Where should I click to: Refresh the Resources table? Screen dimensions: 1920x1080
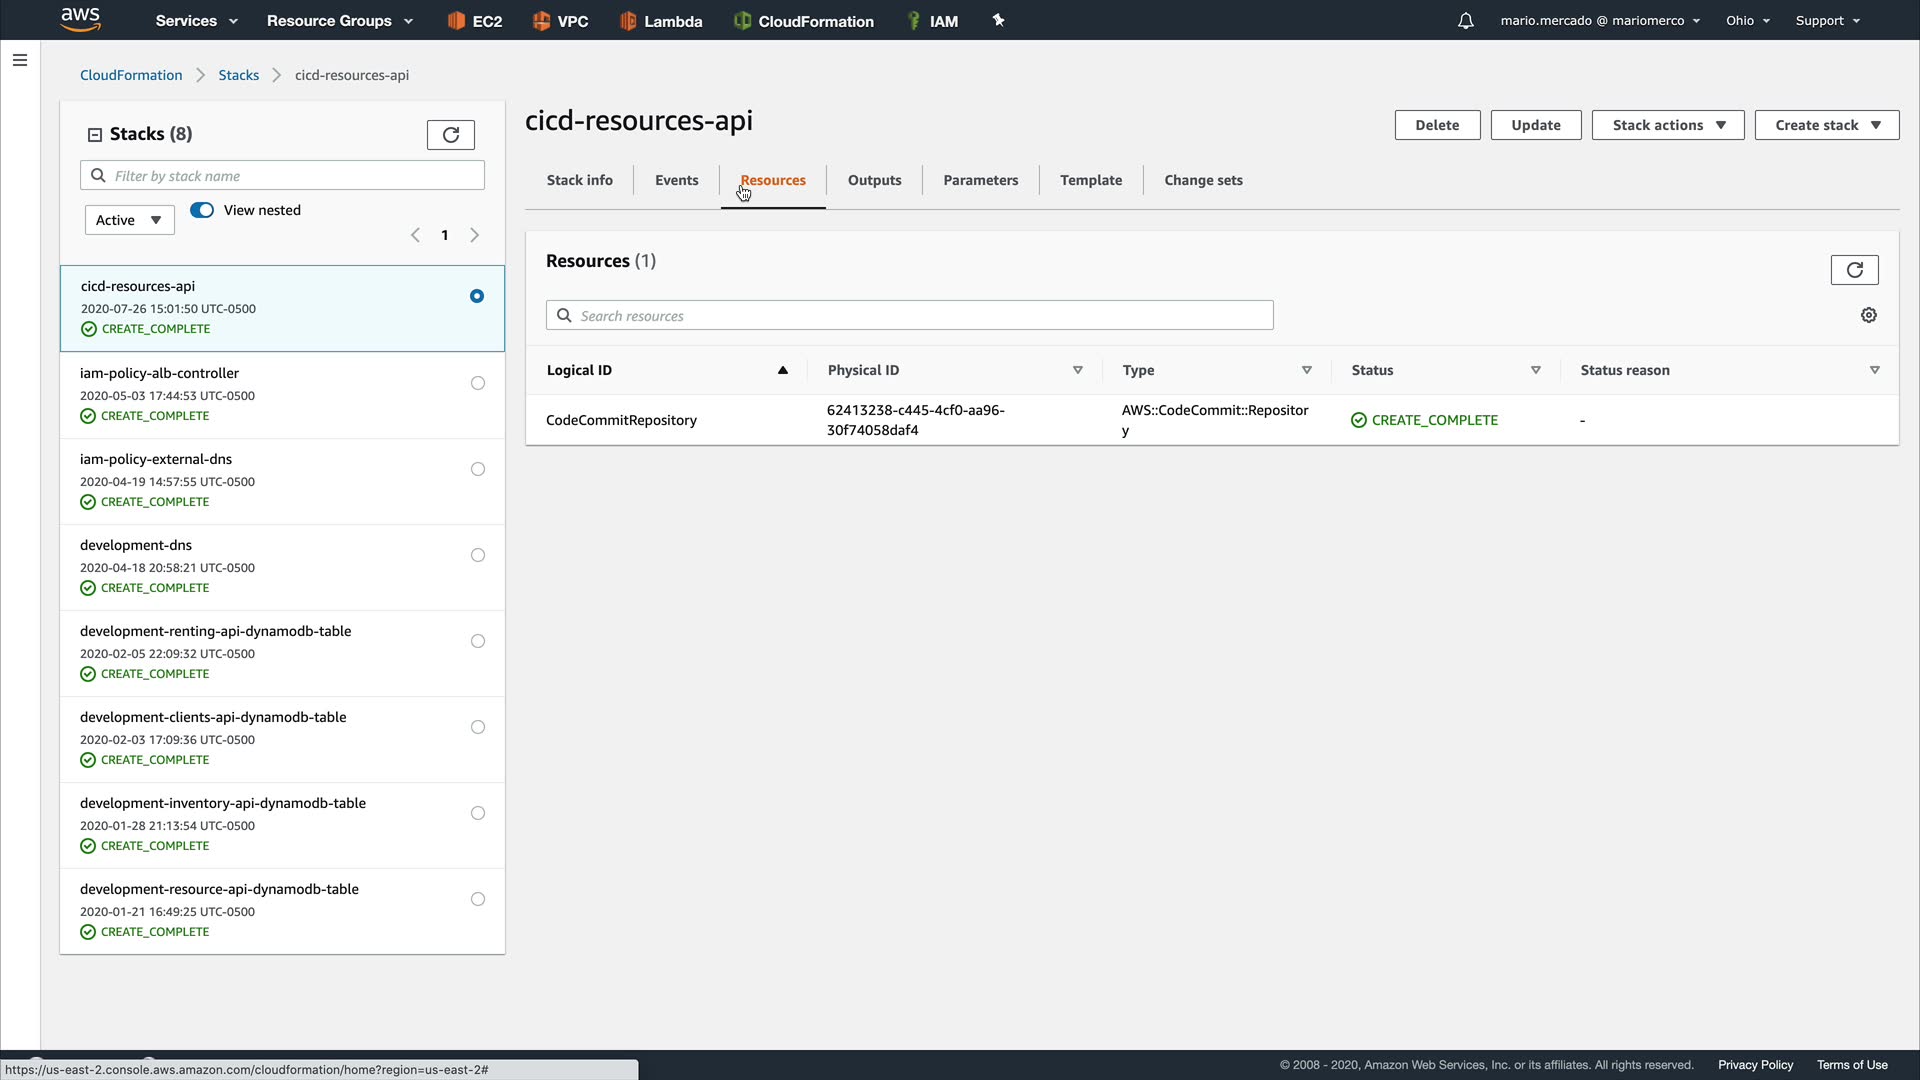pos(1854,270)
